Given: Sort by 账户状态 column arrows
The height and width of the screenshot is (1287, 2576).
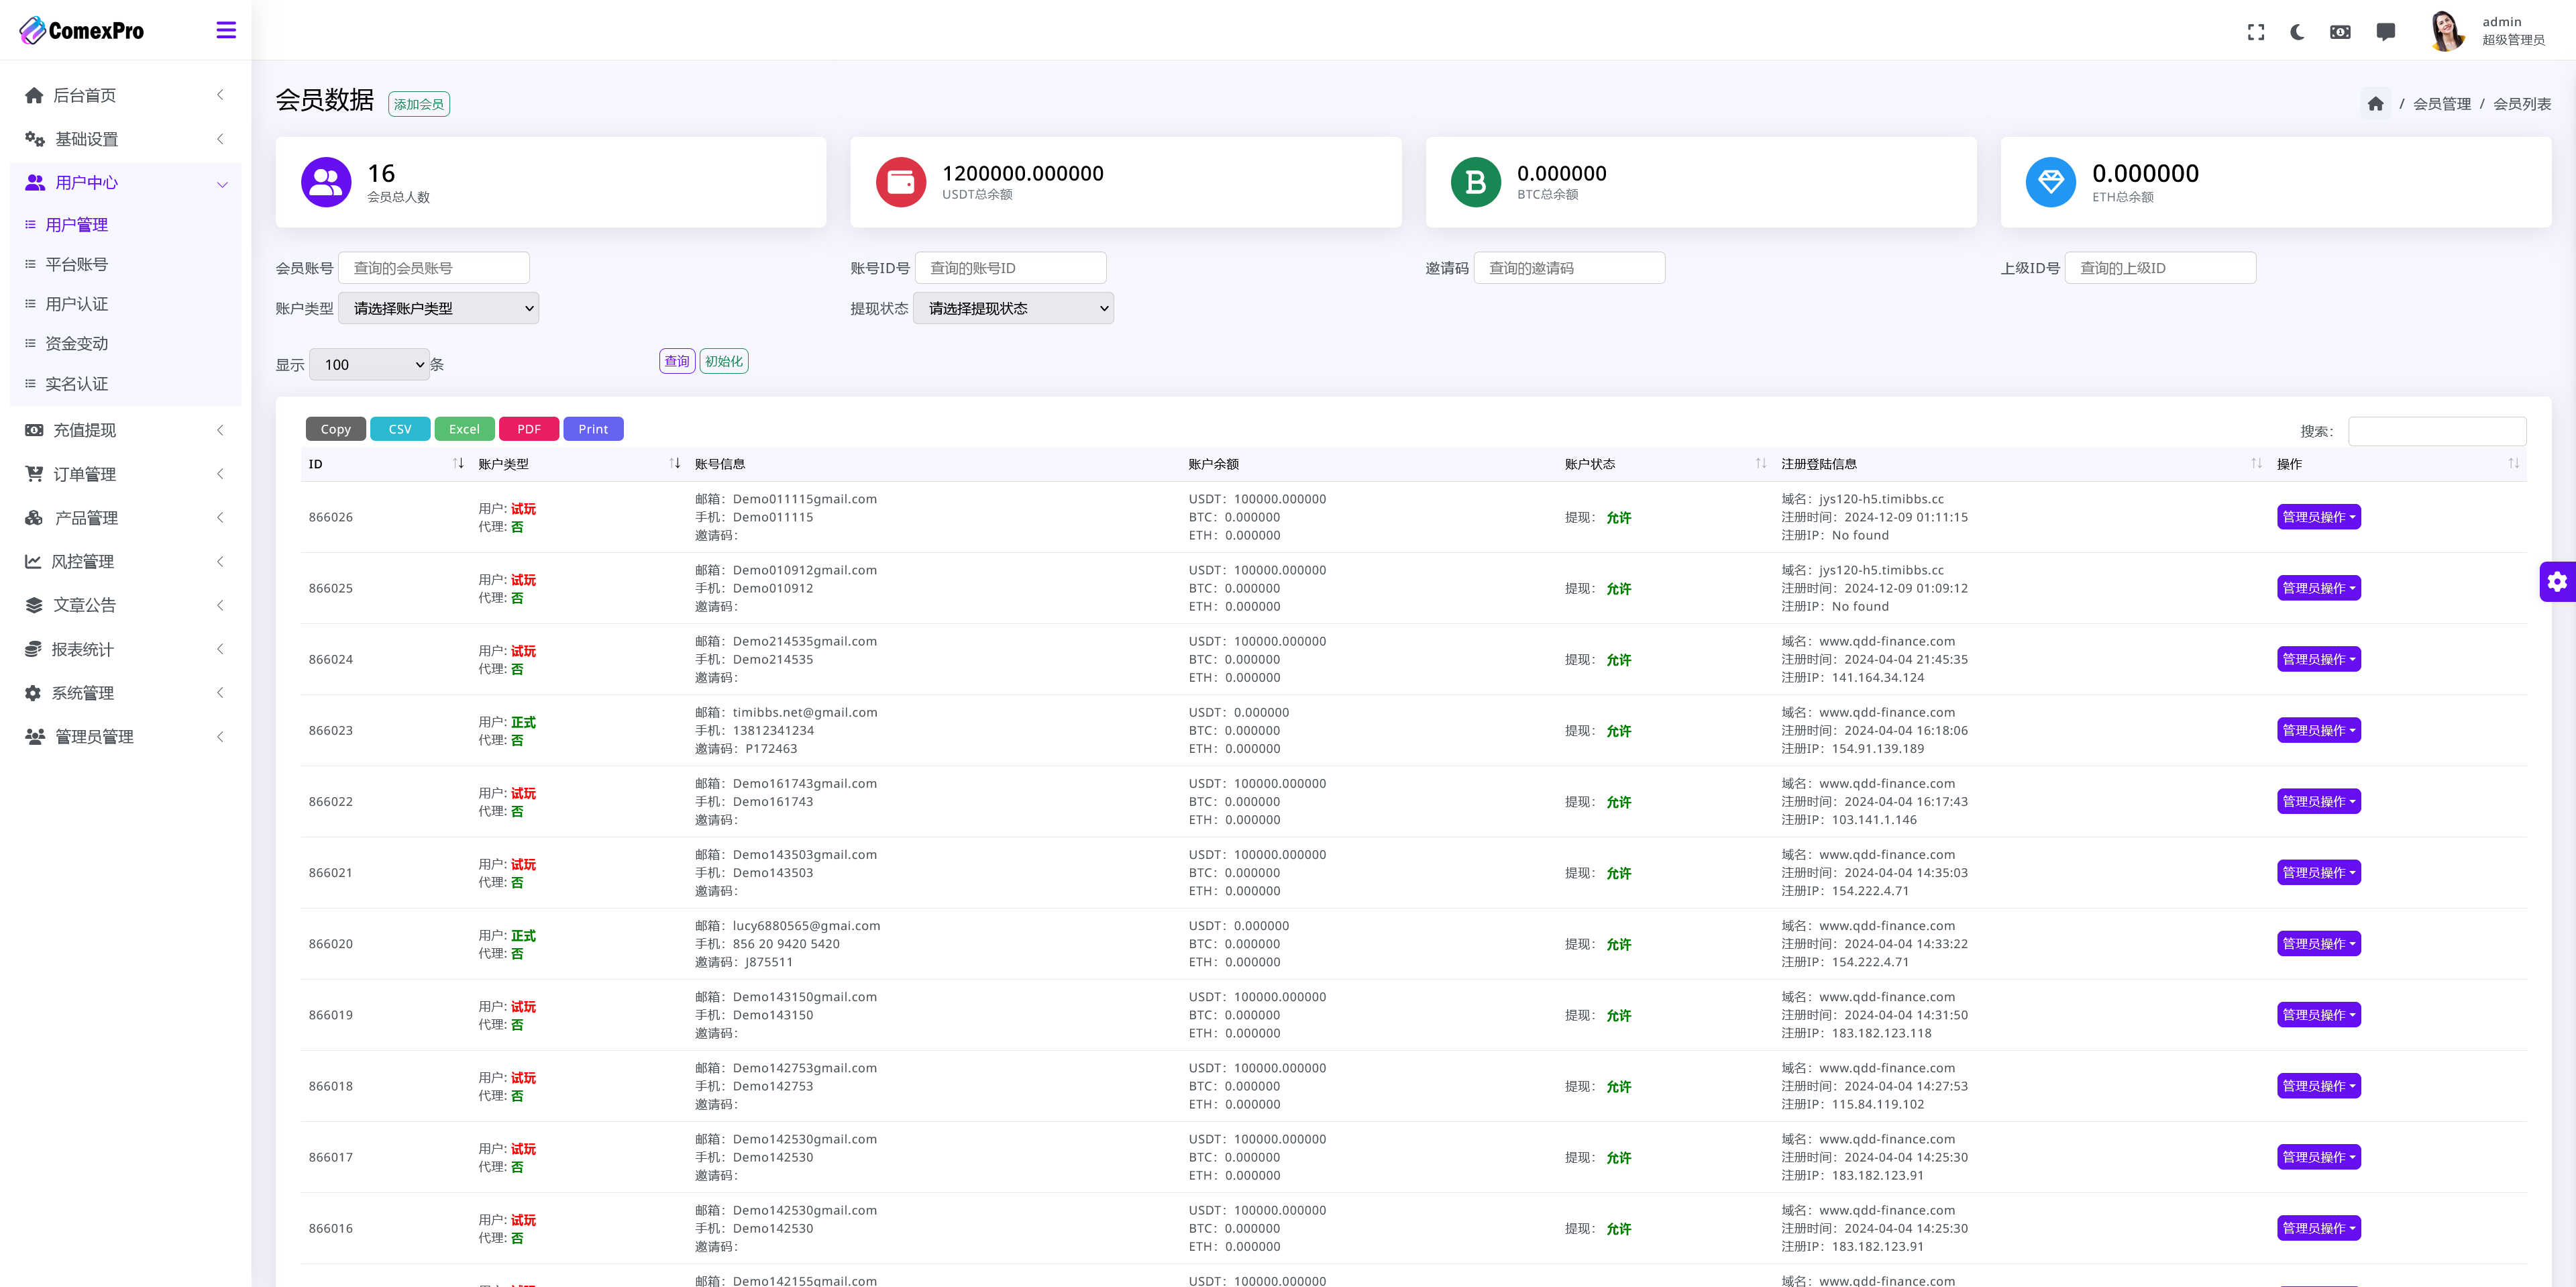Looking at the screenshot, I should tap(1760, 463).
